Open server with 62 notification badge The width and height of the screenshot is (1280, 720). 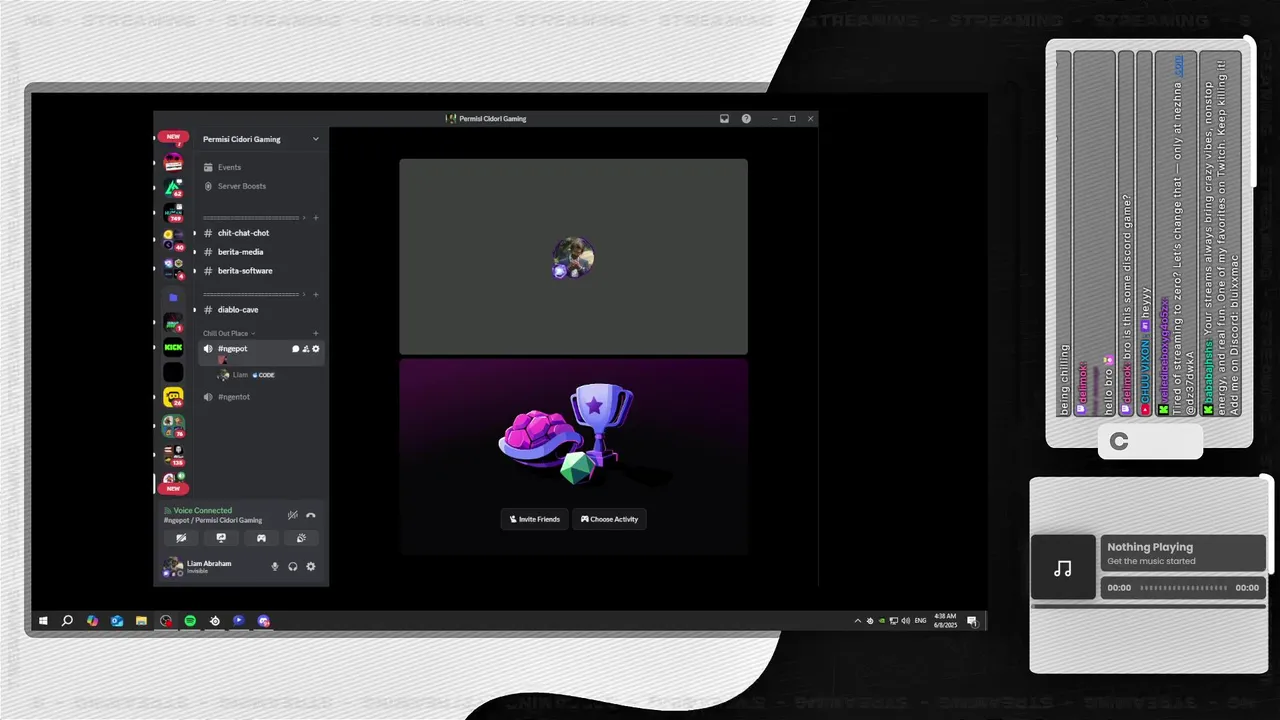pos(173,188)
